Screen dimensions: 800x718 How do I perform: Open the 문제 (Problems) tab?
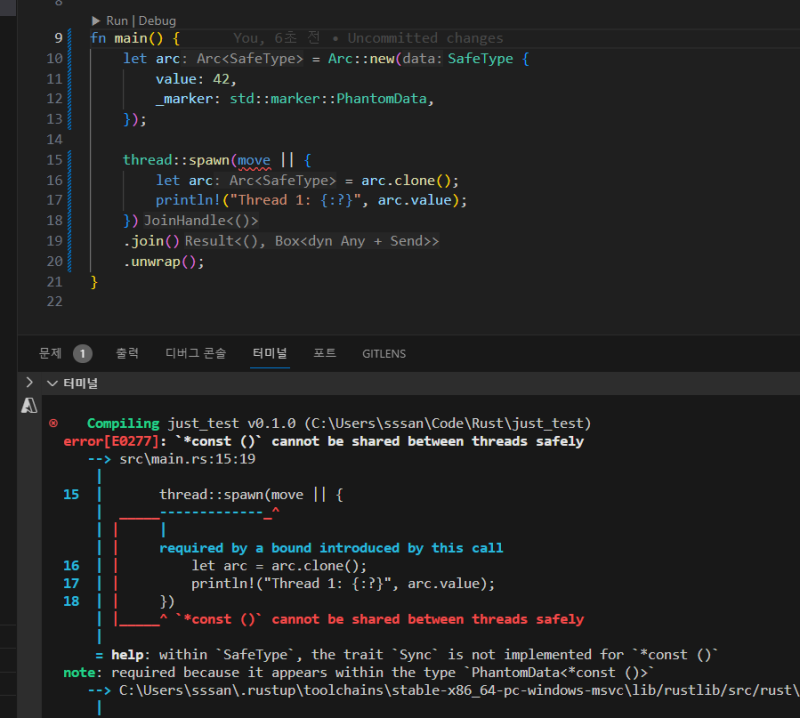click(50, 353)
